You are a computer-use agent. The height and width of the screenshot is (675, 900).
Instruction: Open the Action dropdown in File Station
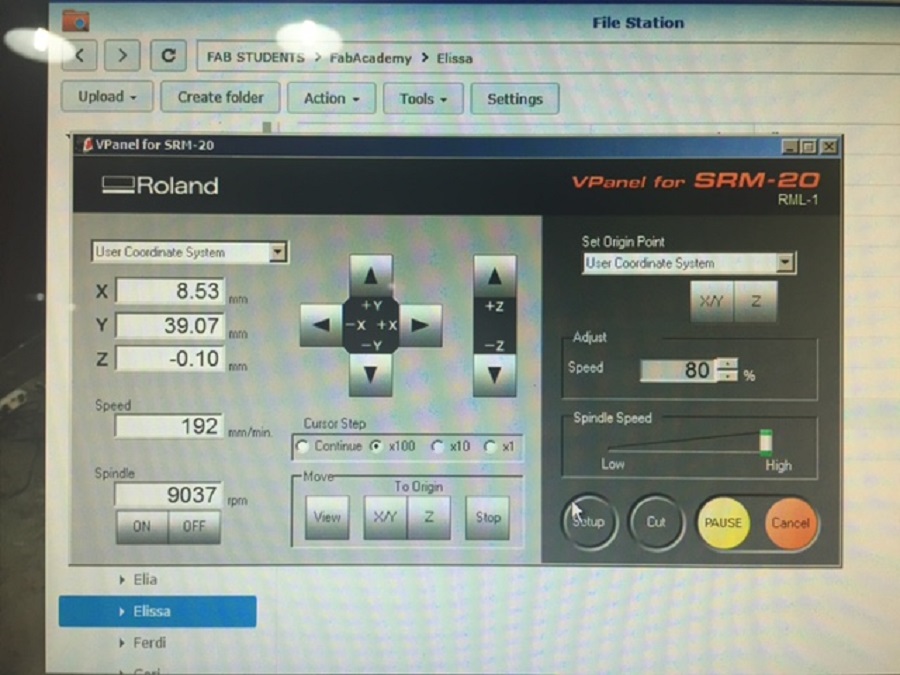[331, 99]
